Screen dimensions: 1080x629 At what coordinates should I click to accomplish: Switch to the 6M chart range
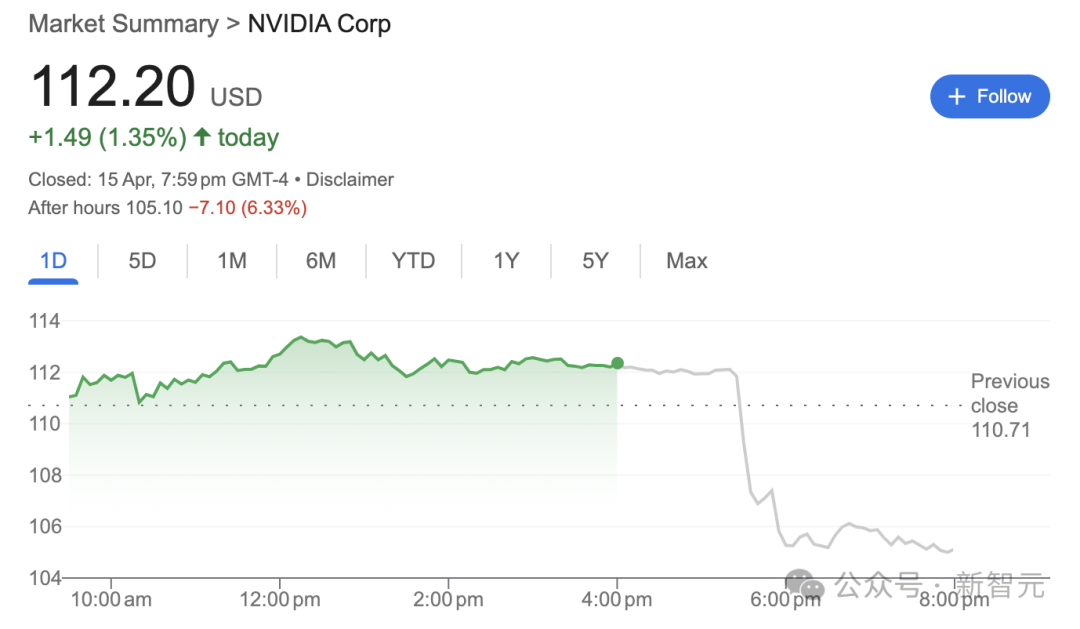[x=321, y=261]
